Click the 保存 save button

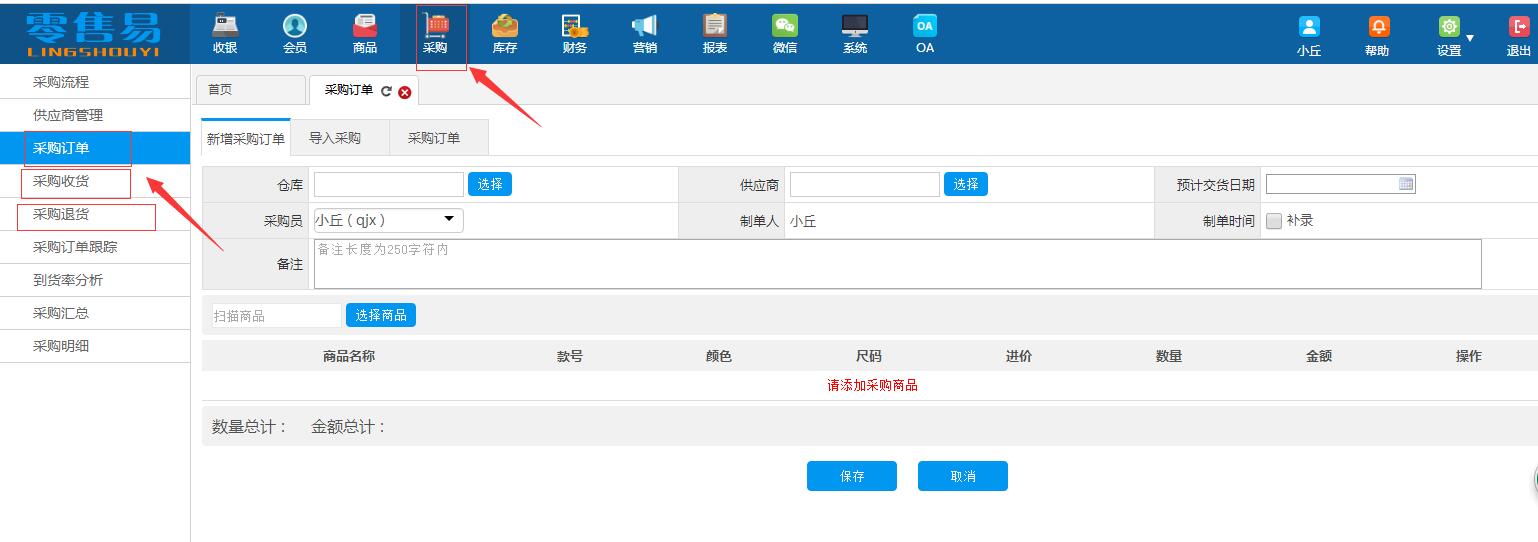[852, 476]
